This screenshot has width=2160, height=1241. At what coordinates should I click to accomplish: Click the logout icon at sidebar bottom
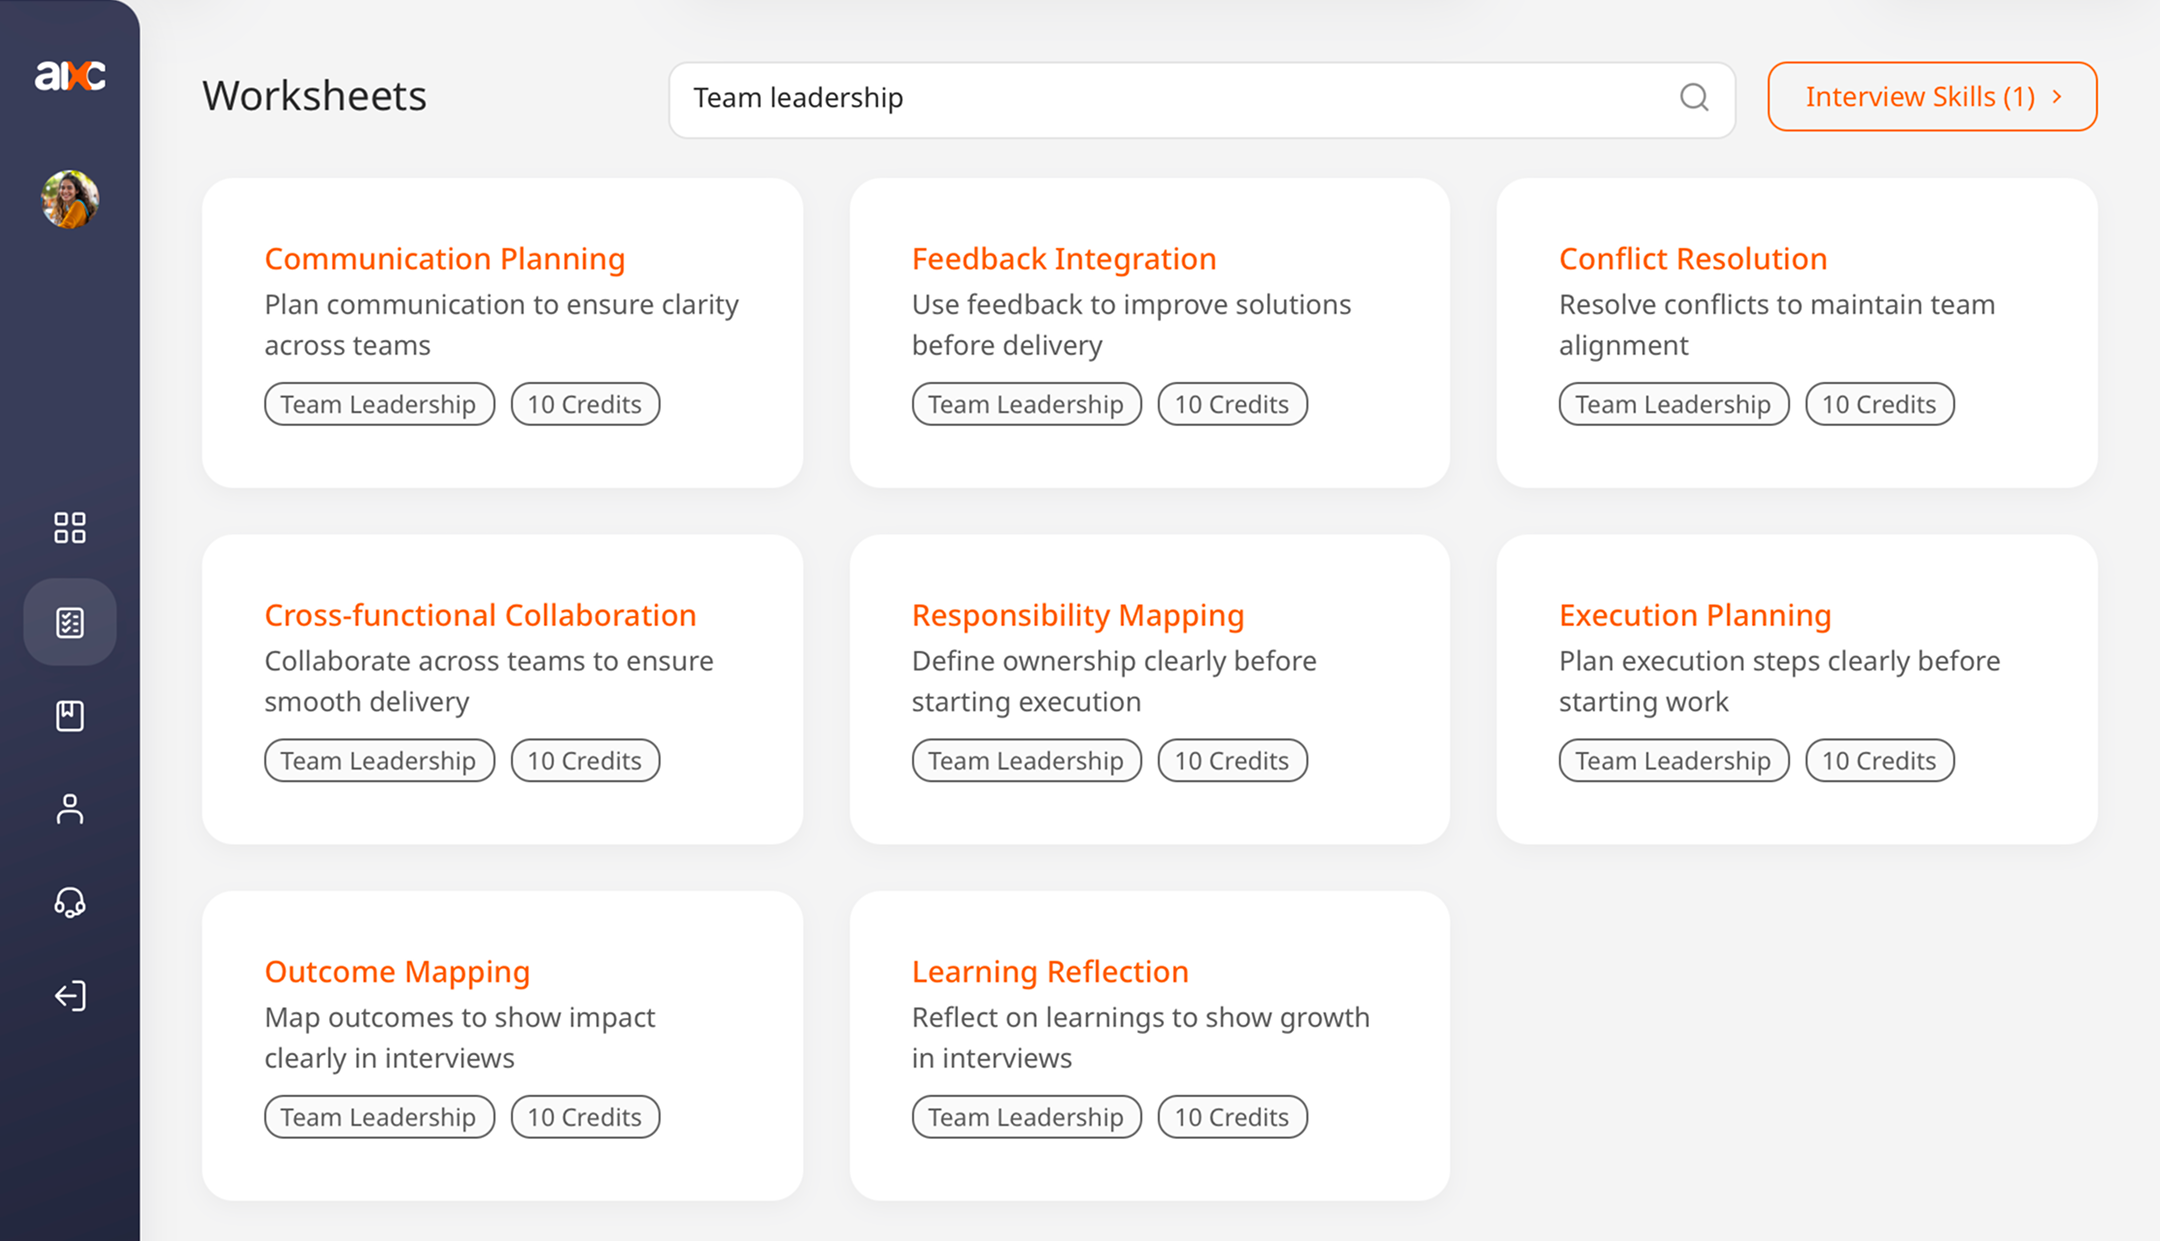point(69,996)
